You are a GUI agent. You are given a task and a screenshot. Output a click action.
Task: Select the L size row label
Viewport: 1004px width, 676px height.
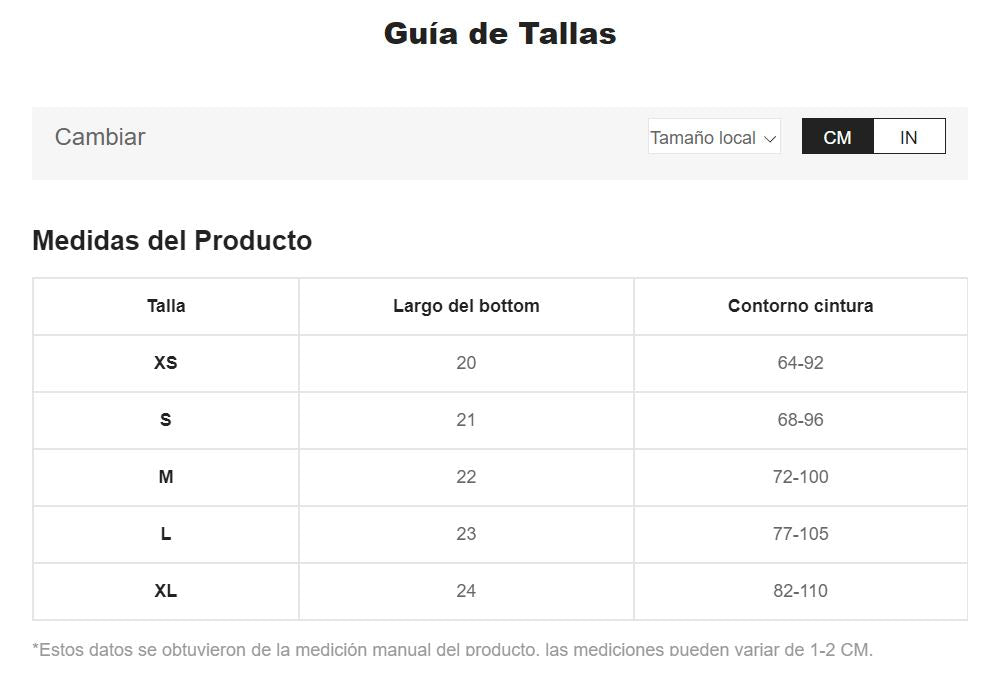coord(166,534)
